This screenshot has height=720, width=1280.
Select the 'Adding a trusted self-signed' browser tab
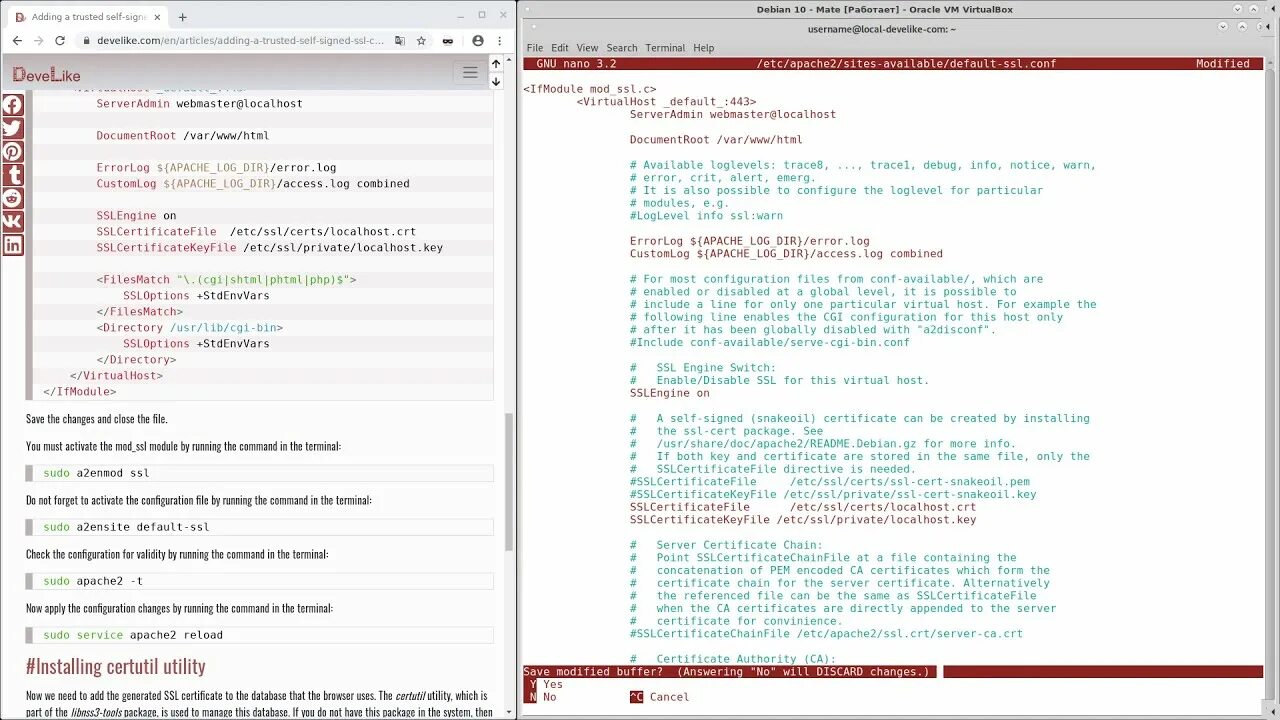[88, 17]
